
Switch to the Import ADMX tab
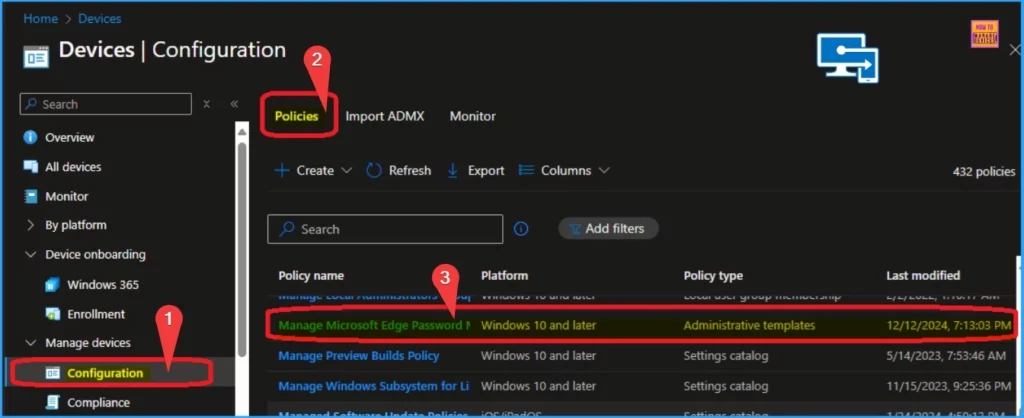click(385, 116)
